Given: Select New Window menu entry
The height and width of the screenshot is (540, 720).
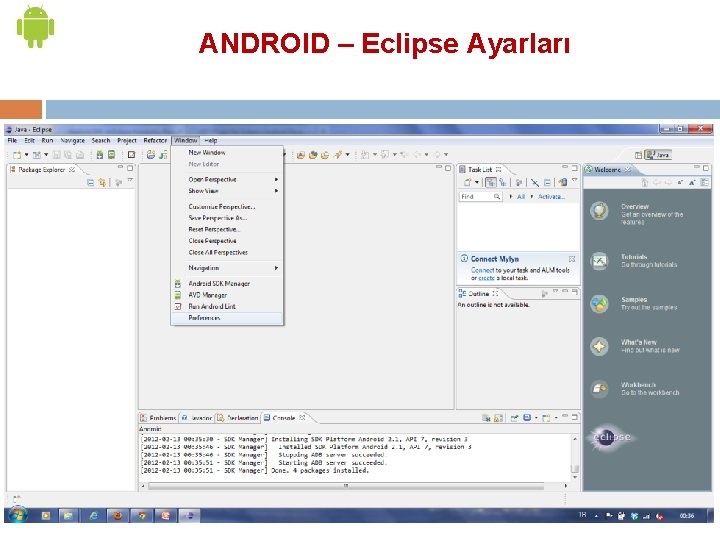Looking at the screenshot, I should click(x=227, y=152).
